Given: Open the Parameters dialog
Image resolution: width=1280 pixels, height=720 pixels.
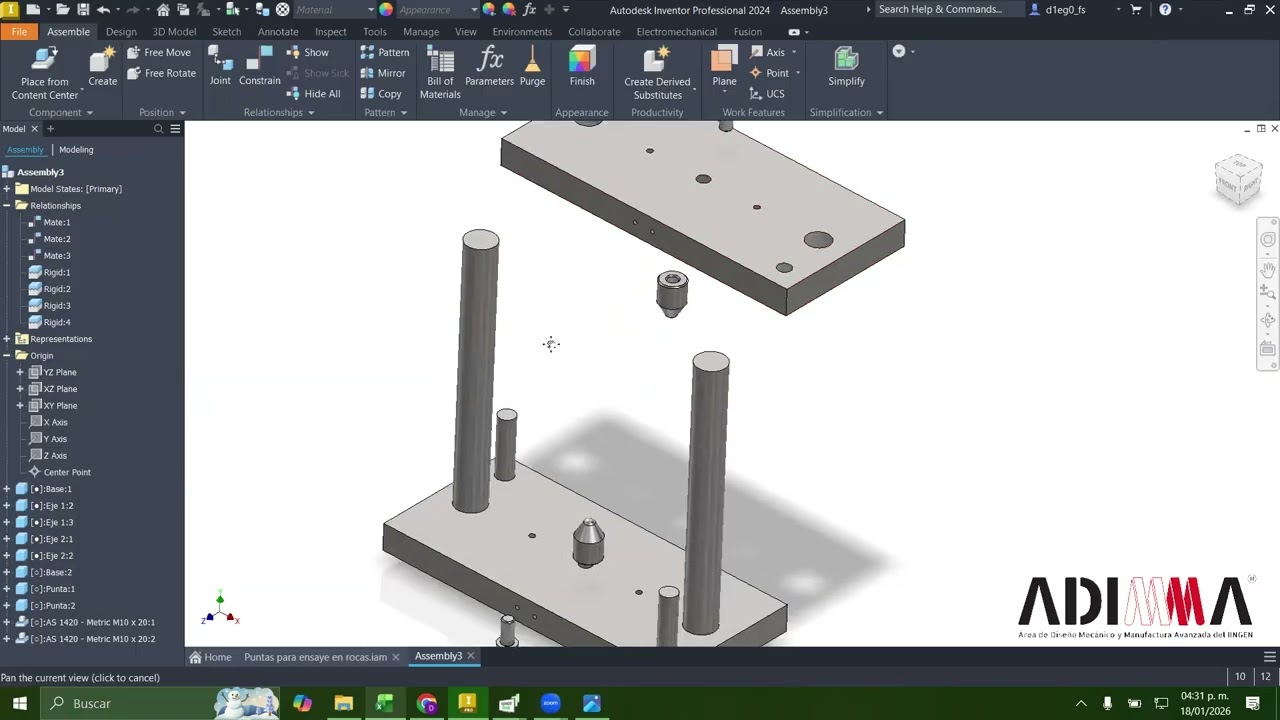Looking at the screenshot, I should [489, 67].
